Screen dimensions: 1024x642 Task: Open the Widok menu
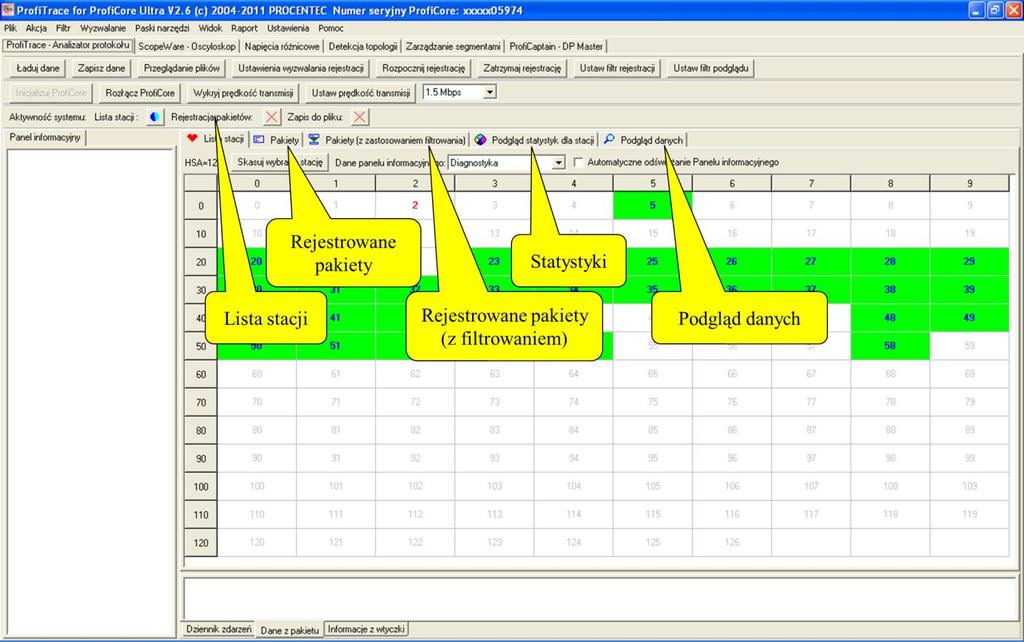(x=210, y=28)
